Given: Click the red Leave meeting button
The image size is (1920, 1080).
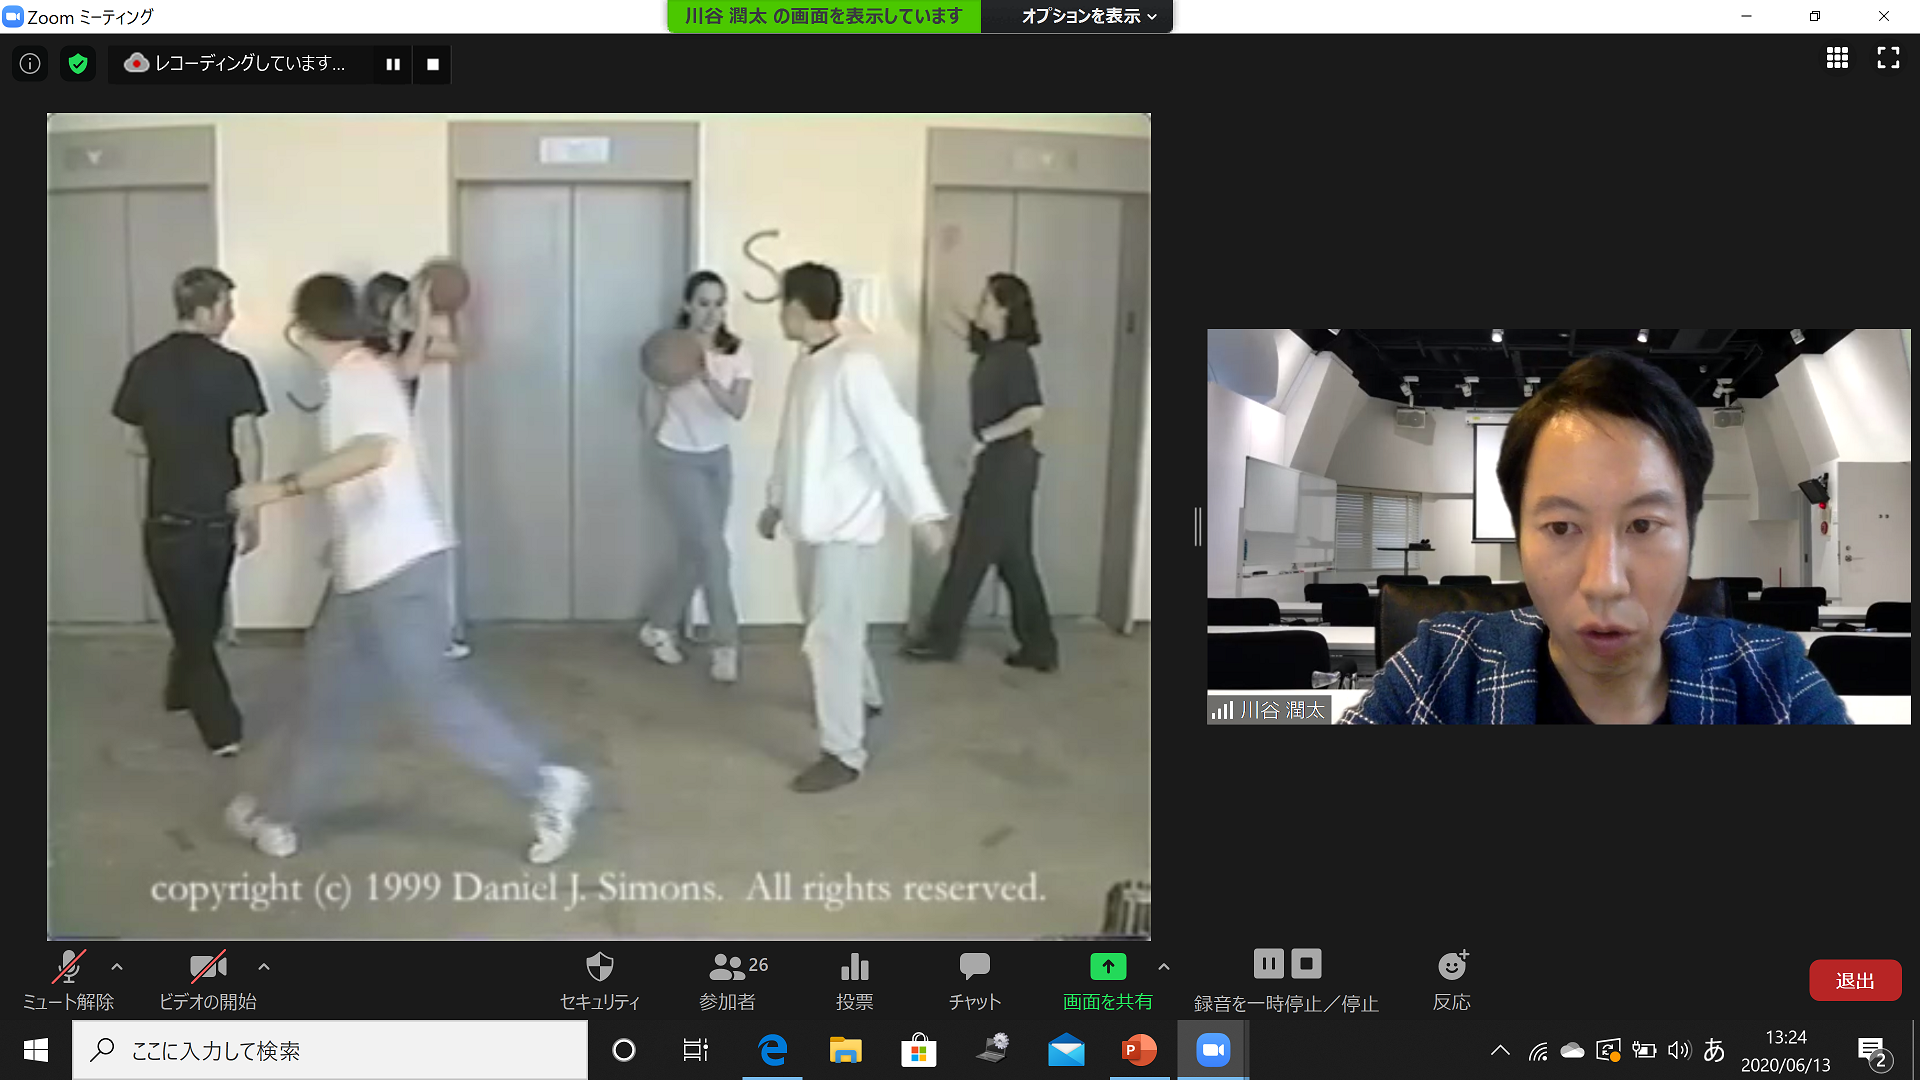Looking at the screenshot, I should click(1854, 981).
